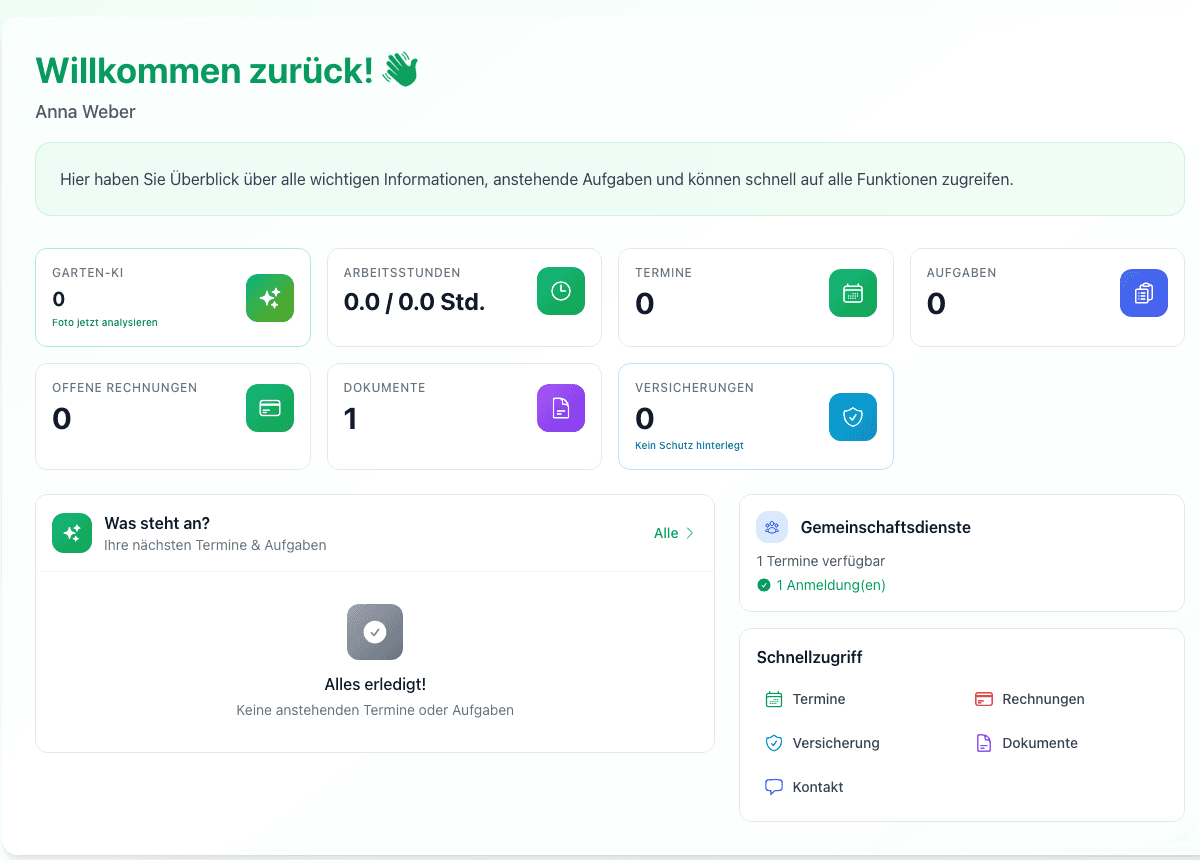Image resolution: width=1200 pixels, height=860 pixels.
Task: Click the Dokumente count '1'
Action: pyautogui.click(x=351, y=419)
